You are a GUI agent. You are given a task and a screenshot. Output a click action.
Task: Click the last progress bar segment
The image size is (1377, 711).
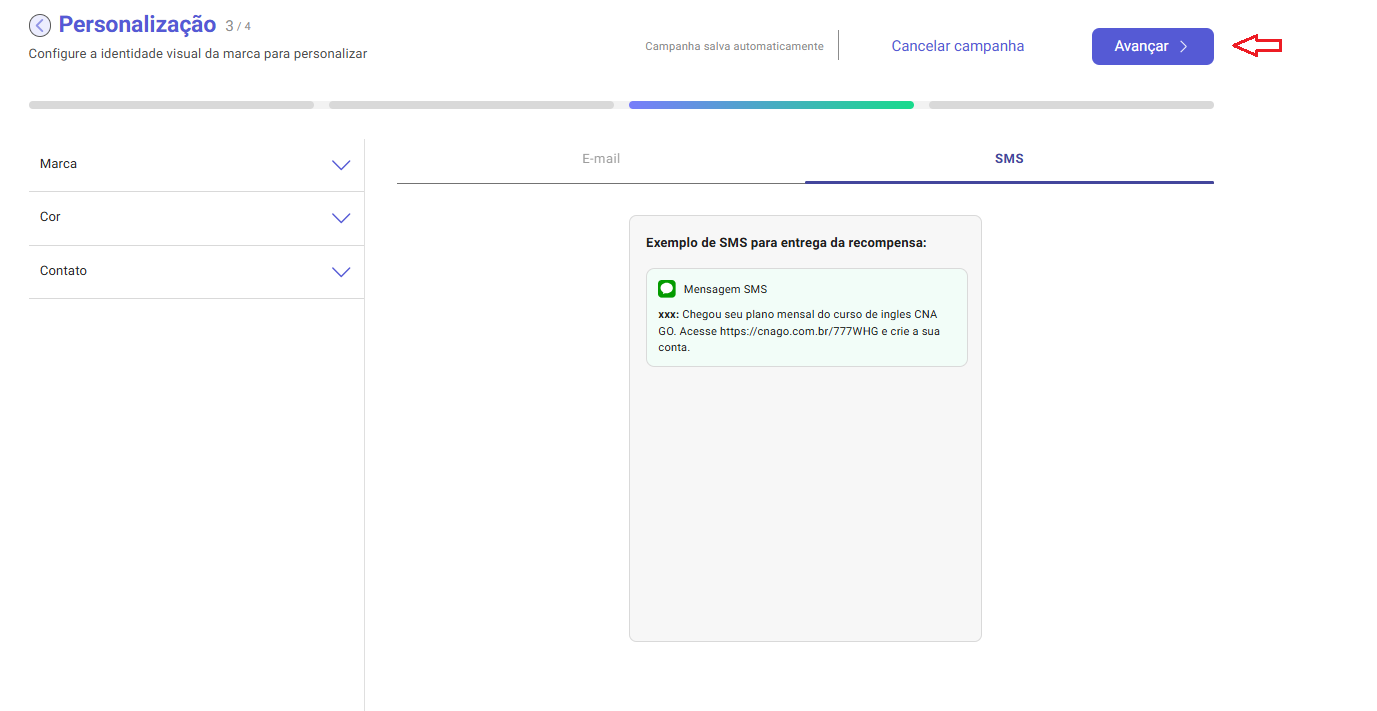(1071, 104)
